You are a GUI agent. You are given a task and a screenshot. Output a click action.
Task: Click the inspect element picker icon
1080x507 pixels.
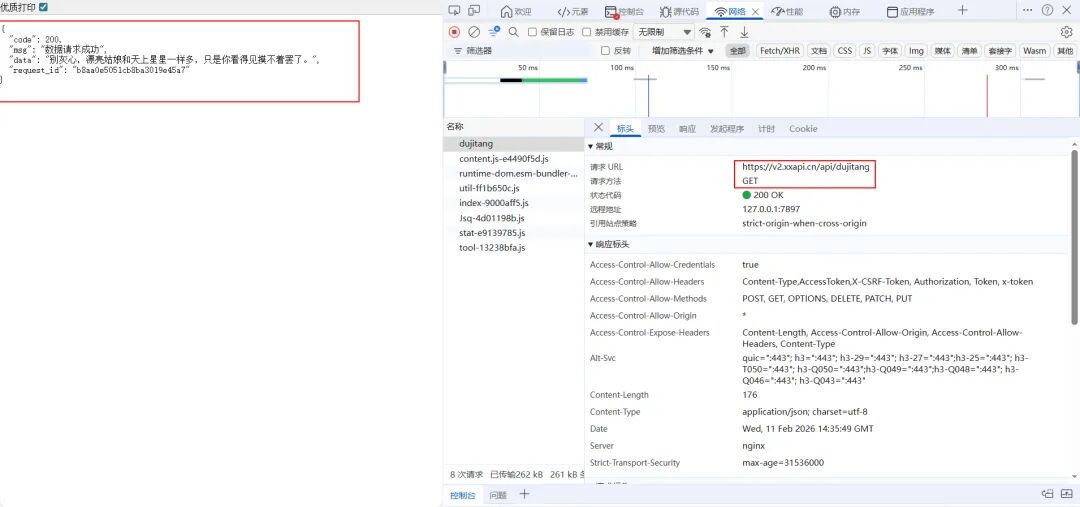454,10
